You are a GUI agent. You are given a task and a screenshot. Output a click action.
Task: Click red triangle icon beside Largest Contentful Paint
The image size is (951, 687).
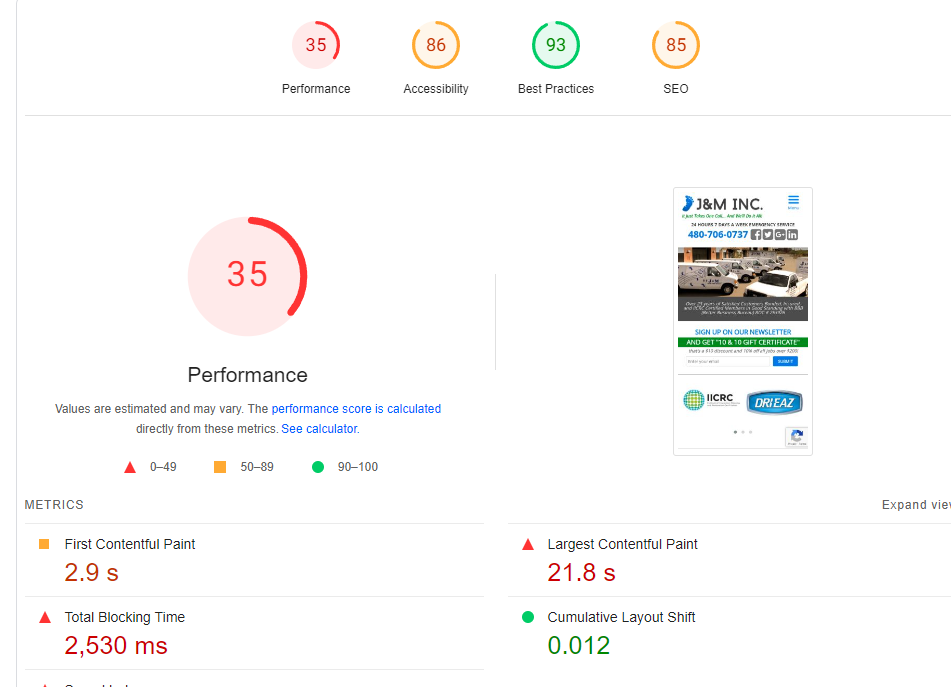(528, 545)
